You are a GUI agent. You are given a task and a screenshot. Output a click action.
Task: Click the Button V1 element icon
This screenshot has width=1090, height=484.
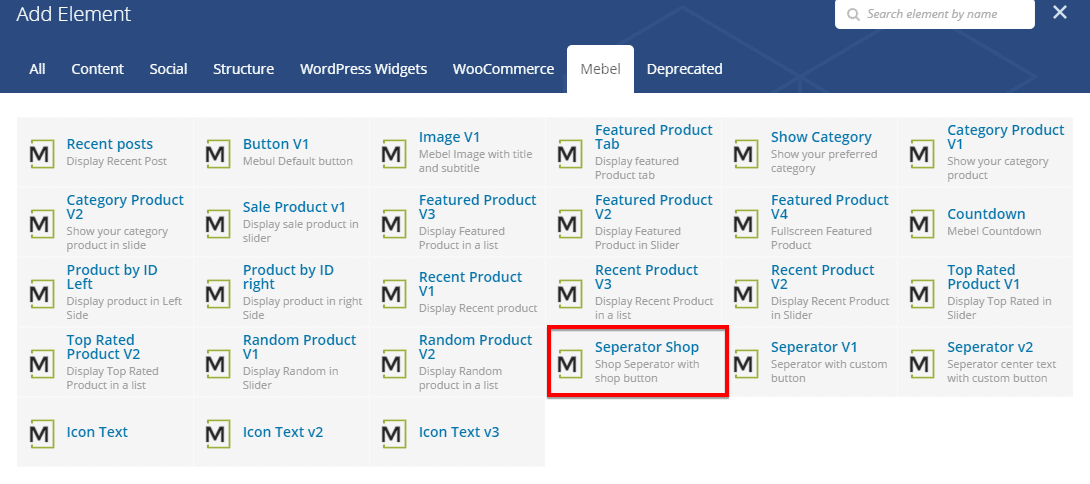tap(217, 153)
